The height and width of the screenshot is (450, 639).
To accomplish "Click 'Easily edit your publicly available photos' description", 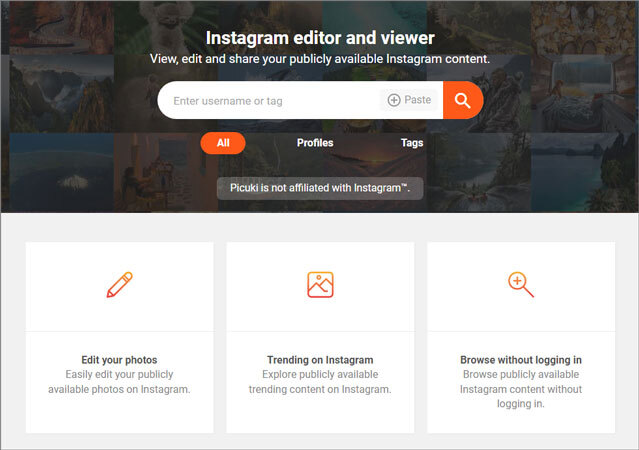I will pos(119,382).
